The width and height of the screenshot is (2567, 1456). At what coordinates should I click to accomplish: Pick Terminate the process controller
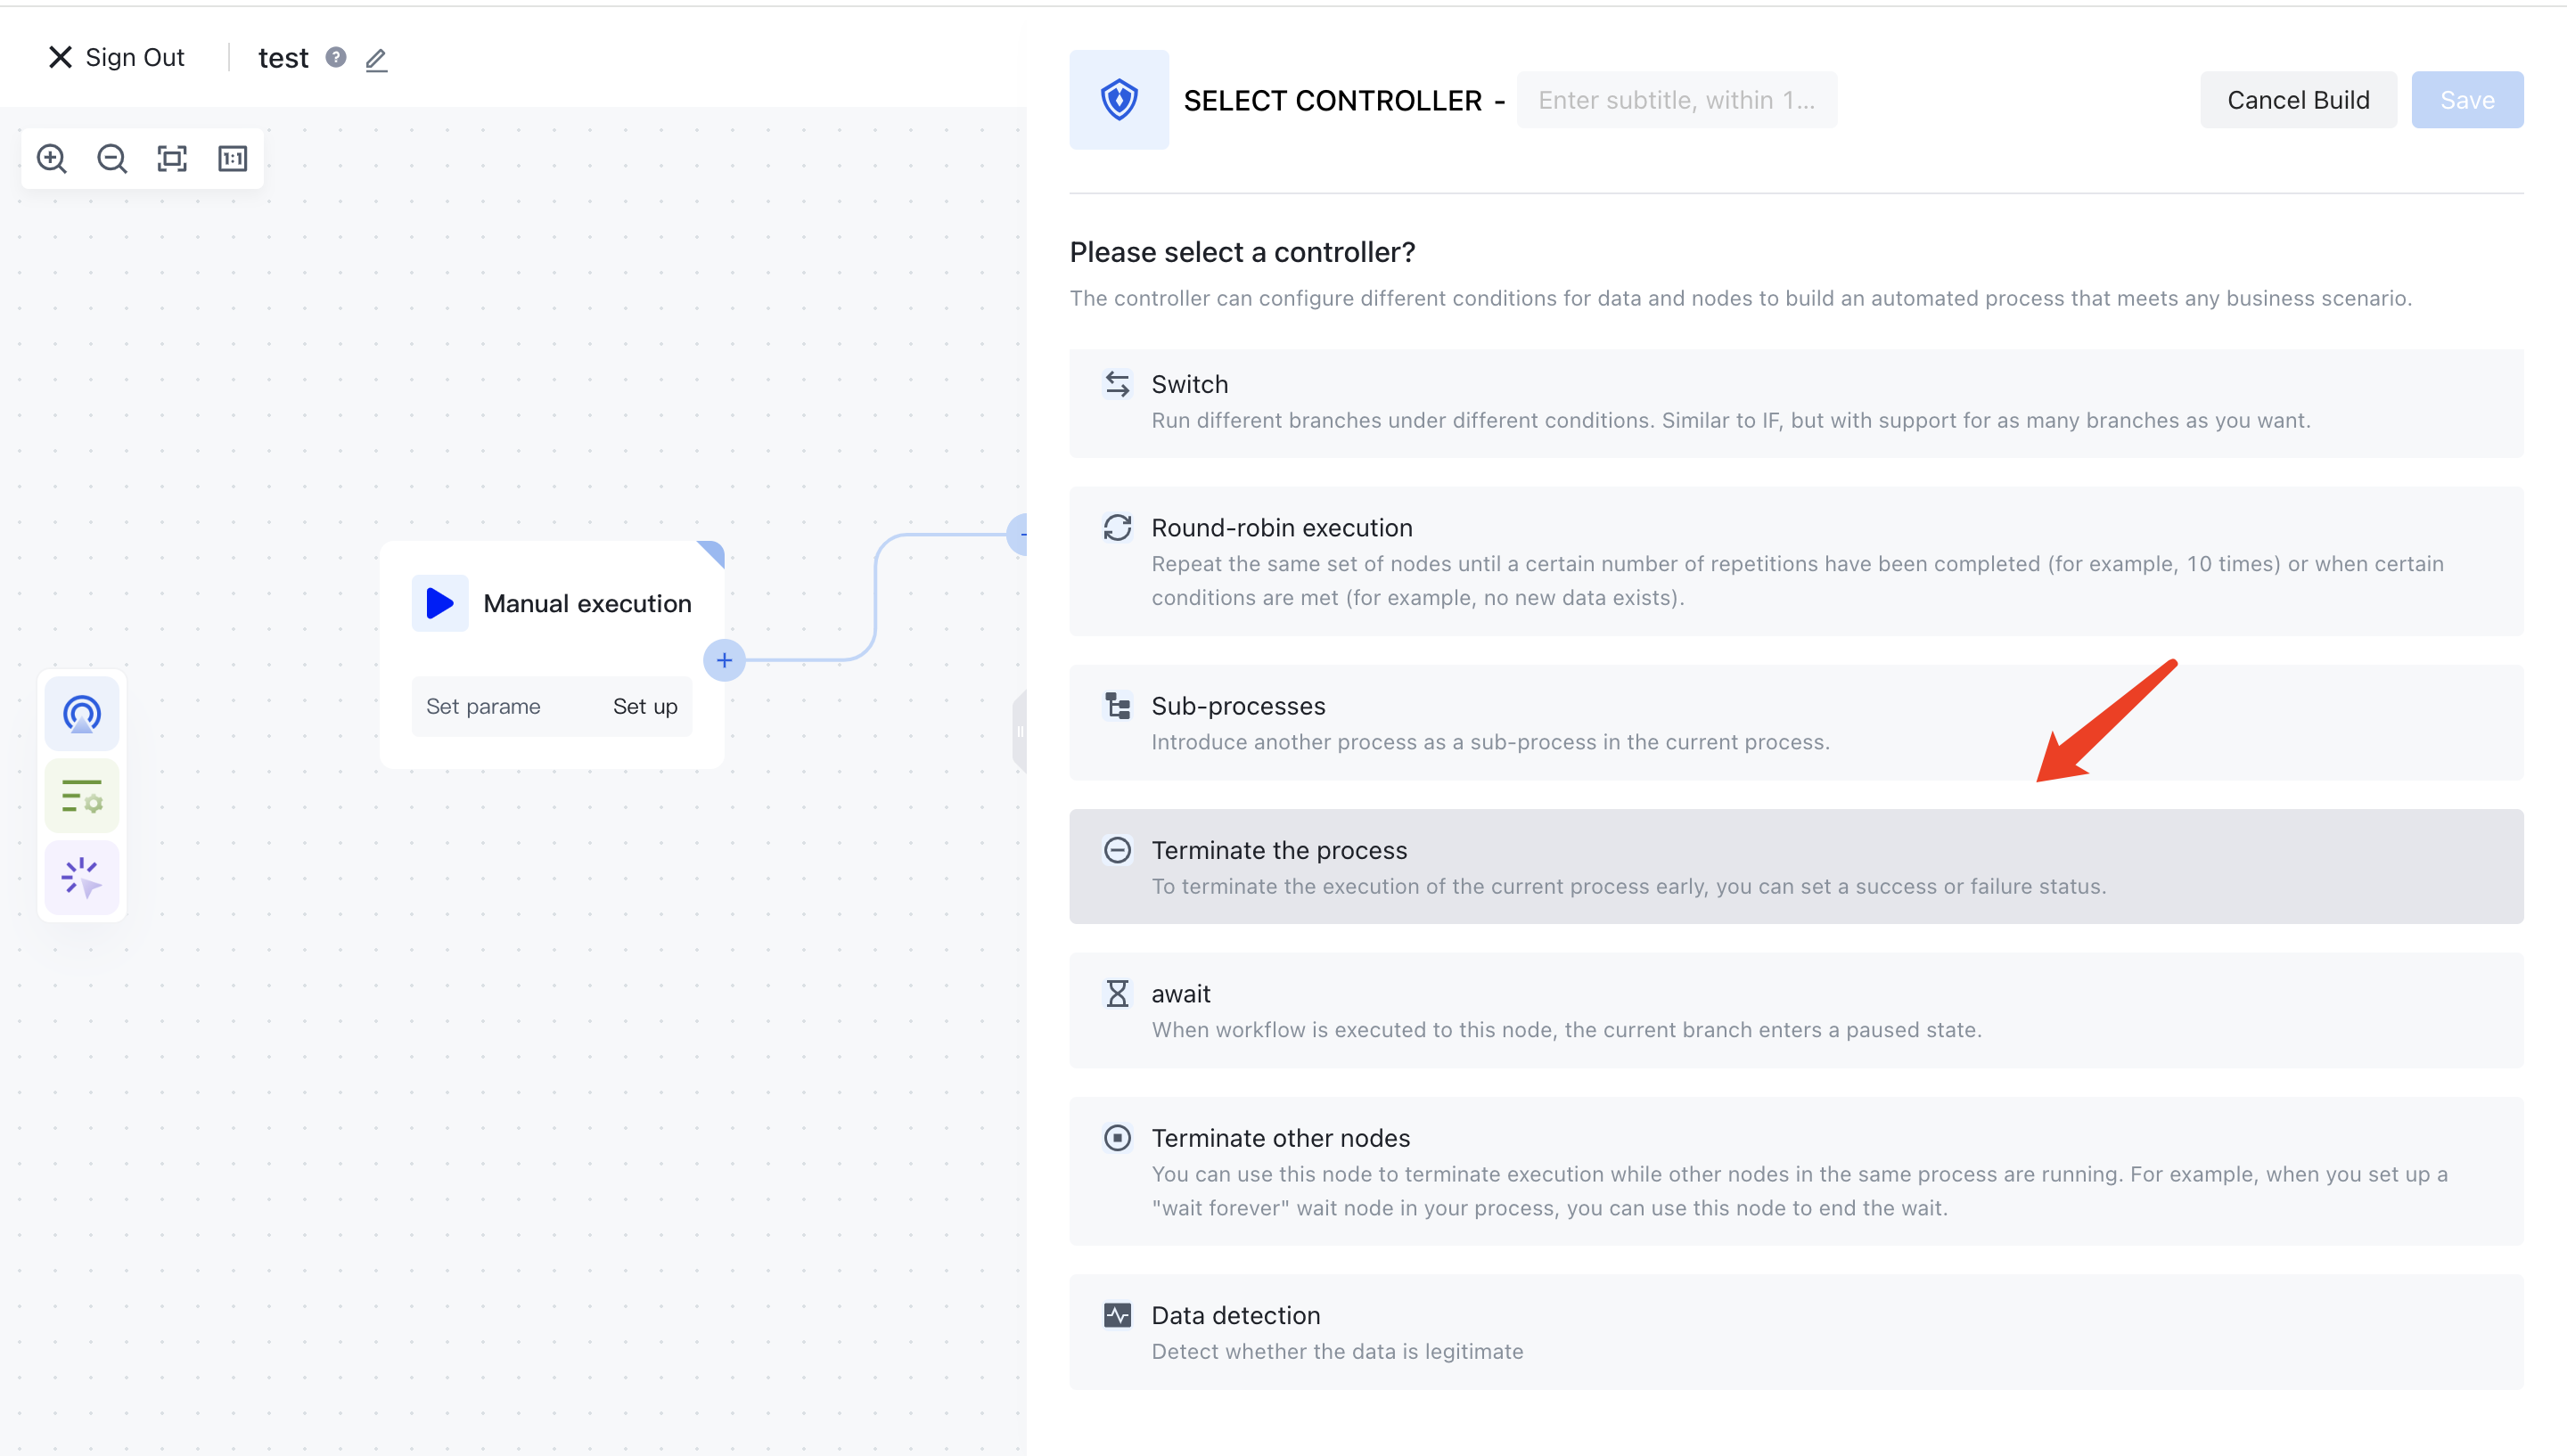[1795, 867]
